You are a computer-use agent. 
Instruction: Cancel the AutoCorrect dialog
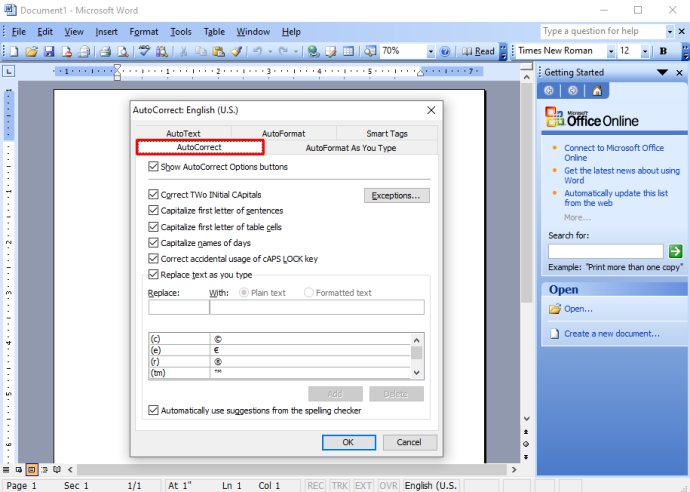409,442
